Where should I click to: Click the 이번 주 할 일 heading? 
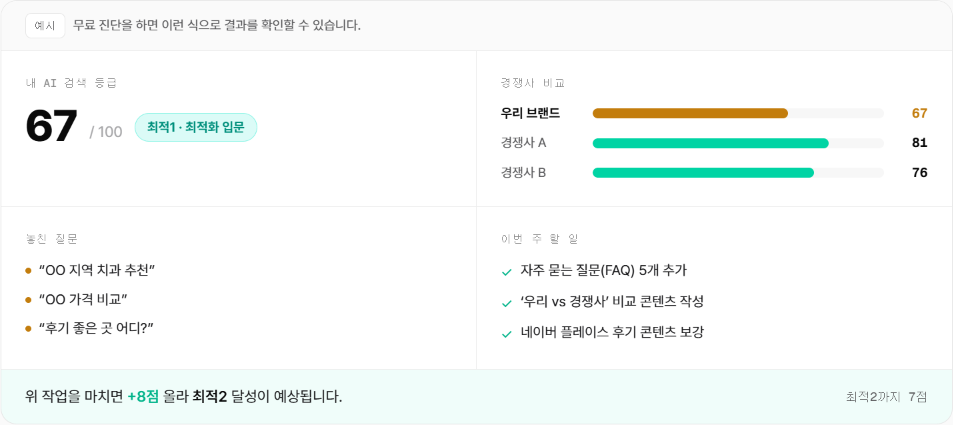[x=539, y=239]
